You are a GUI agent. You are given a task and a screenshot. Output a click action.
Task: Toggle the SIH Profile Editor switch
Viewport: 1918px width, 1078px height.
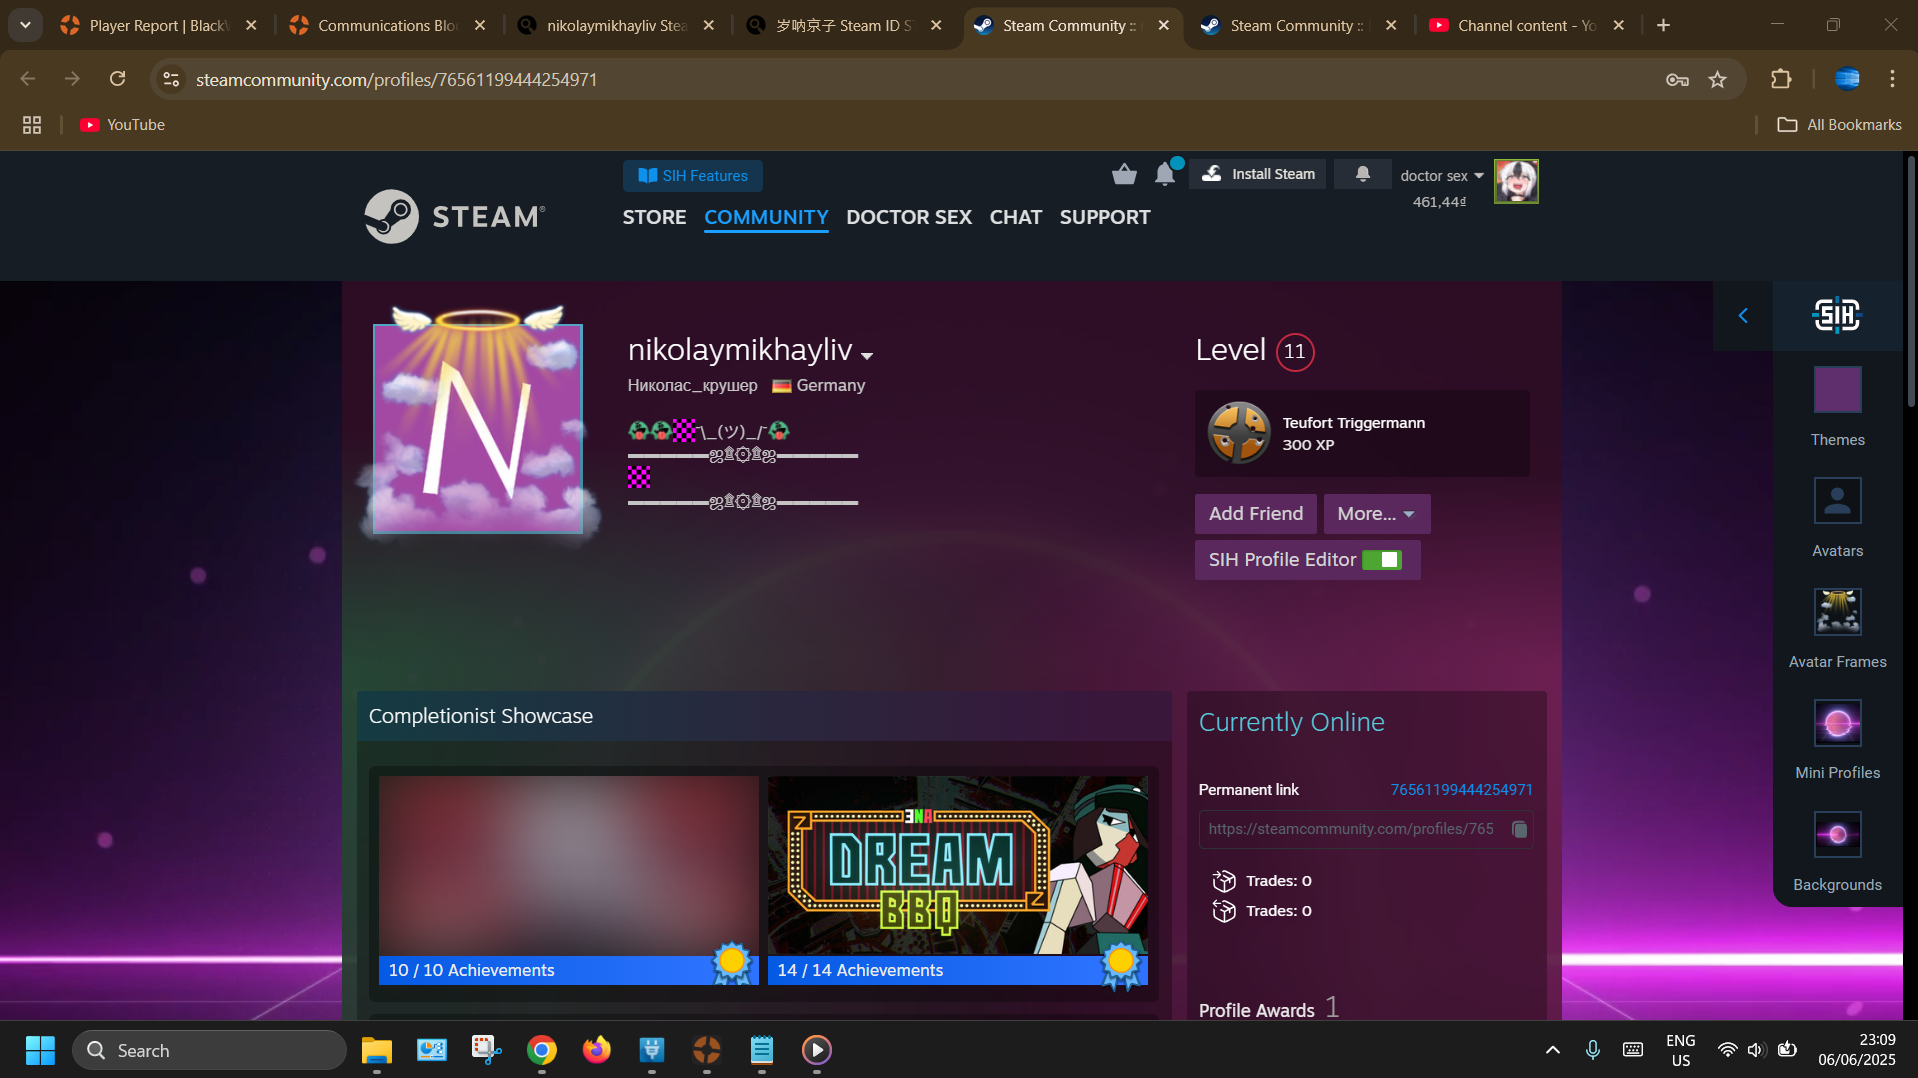(1381, 560)
